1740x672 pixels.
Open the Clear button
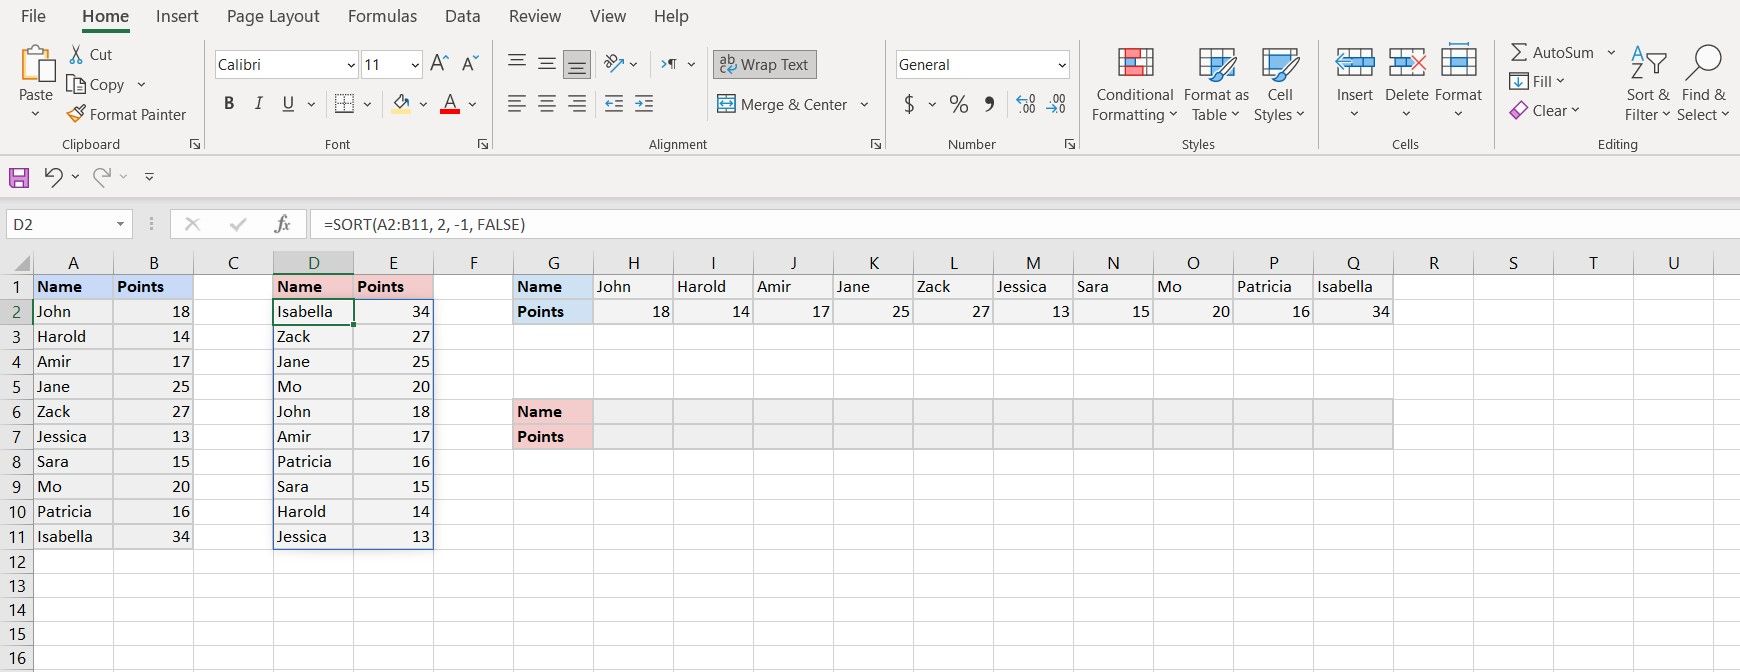tap(1545, 110)
